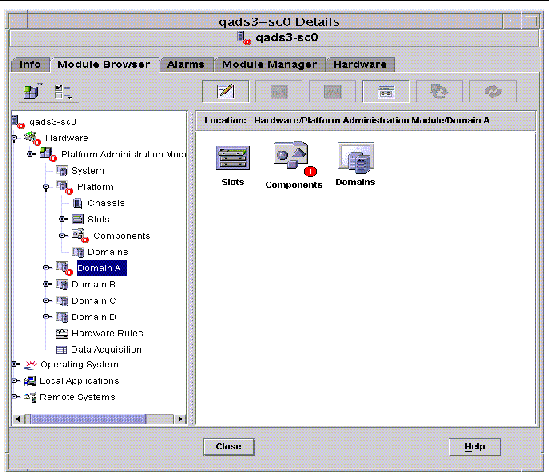Click the Hardware node icon in tree
This screenshot has width=549, height=472.
[32, 138]
